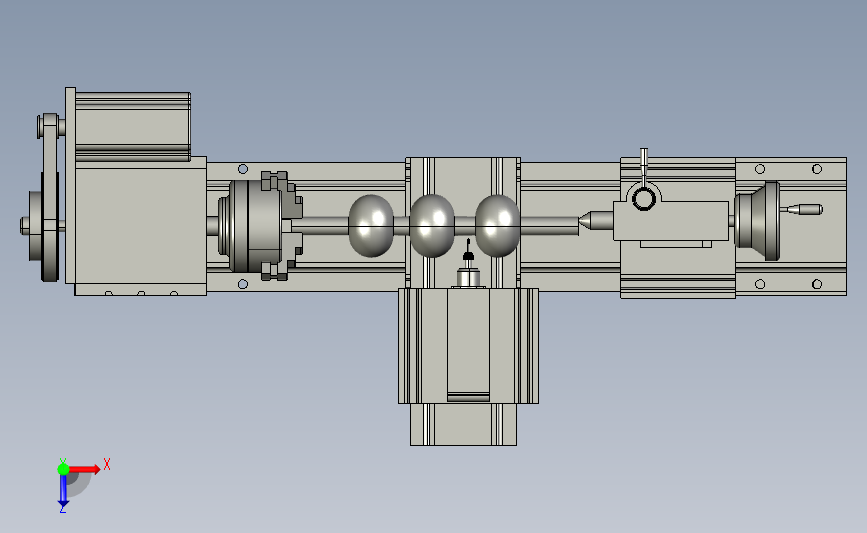Select the left sphere on the workpiece
Viewport: 867px width, 533px height.
pos(371,226)
